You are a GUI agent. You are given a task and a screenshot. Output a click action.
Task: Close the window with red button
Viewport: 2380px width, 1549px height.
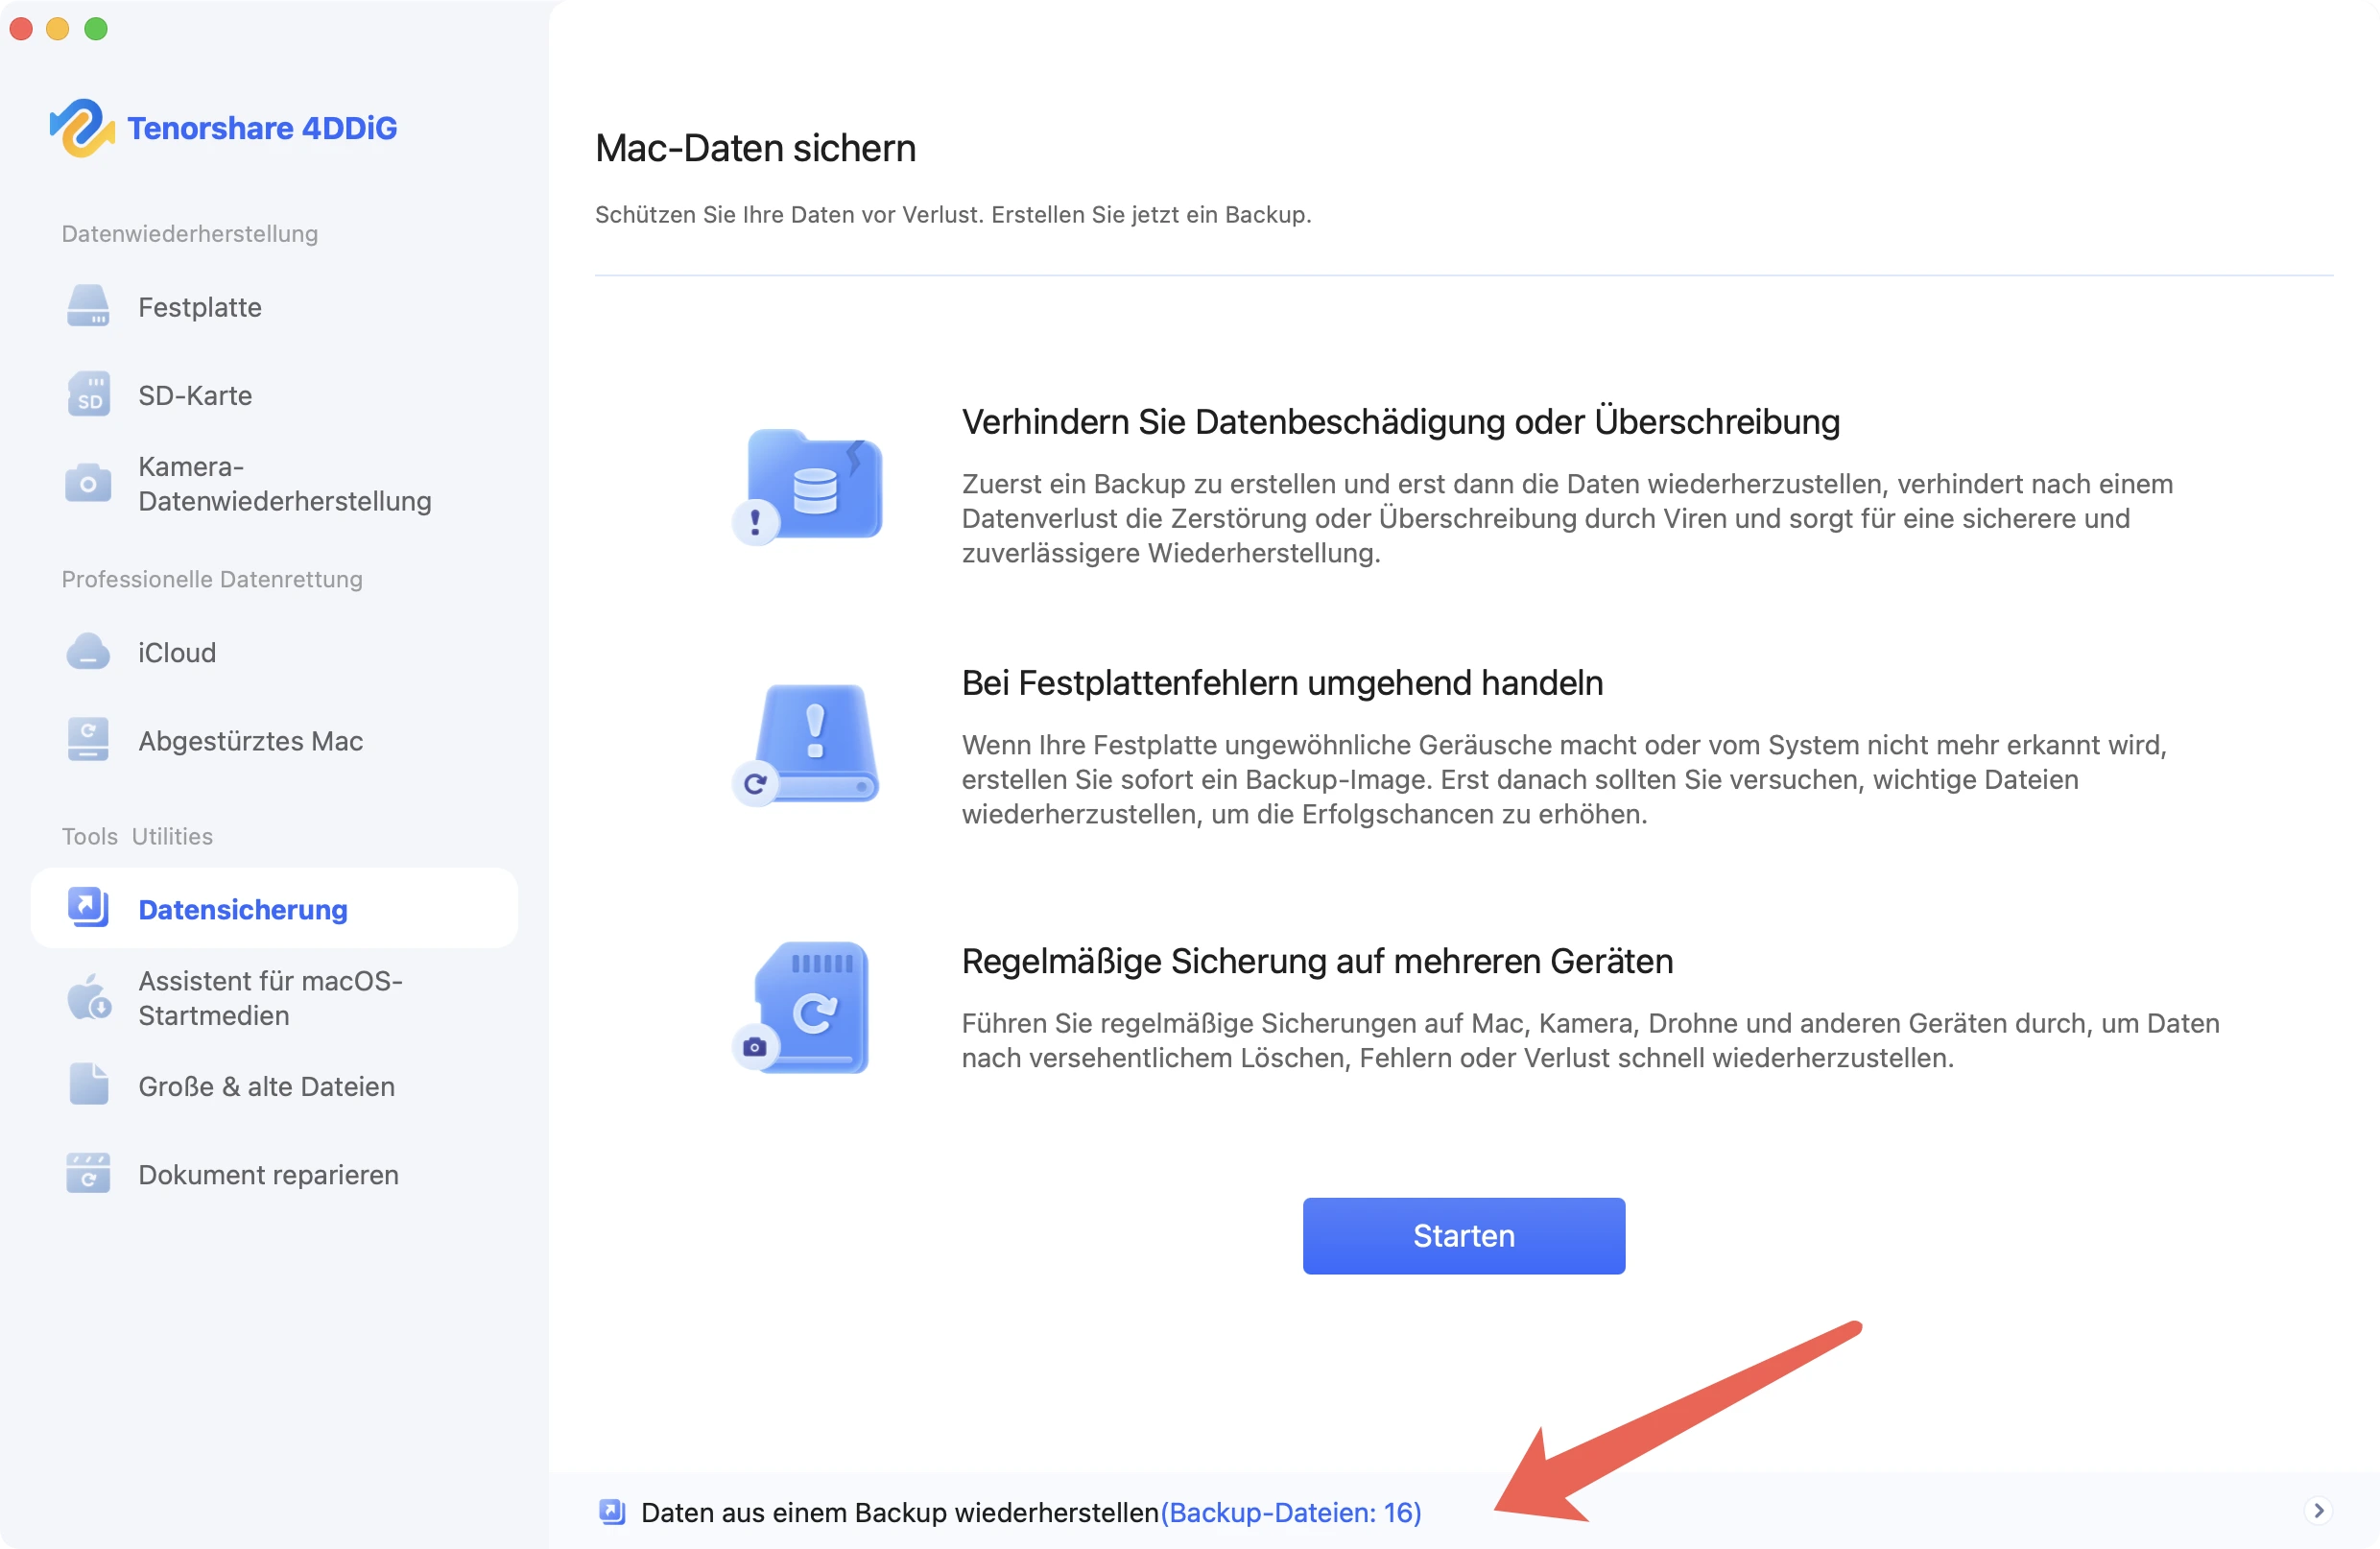(x=21, y=29)
